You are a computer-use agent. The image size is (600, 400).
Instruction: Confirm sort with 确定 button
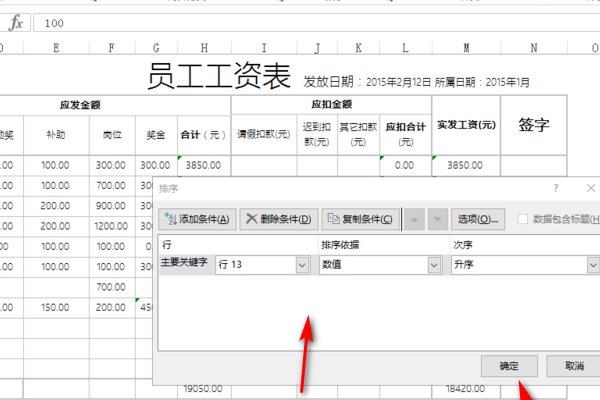[x=509, y=366]
